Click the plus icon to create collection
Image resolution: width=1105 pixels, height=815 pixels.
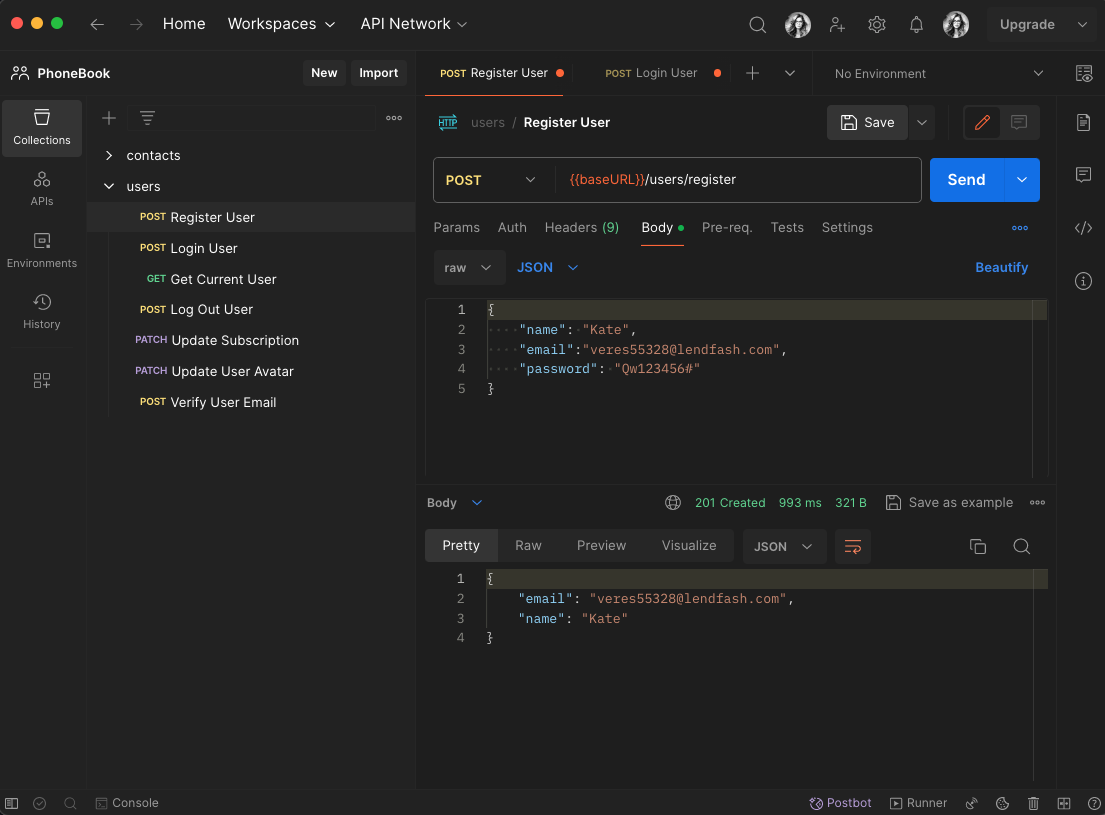pyautogui.click(x=109, y=118)
